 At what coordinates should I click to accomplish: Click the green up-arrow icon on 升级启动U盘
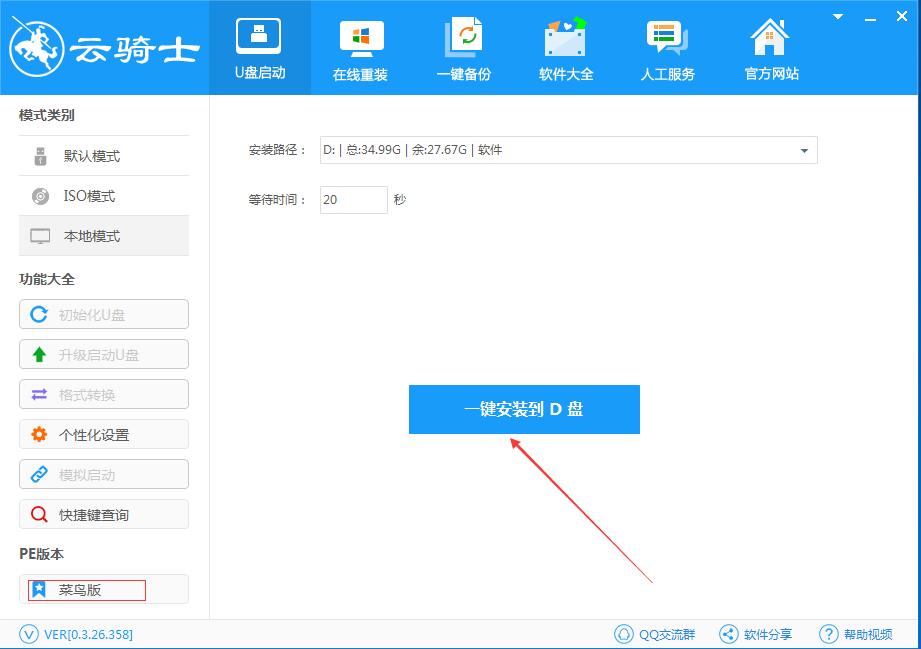click(39, 354)
